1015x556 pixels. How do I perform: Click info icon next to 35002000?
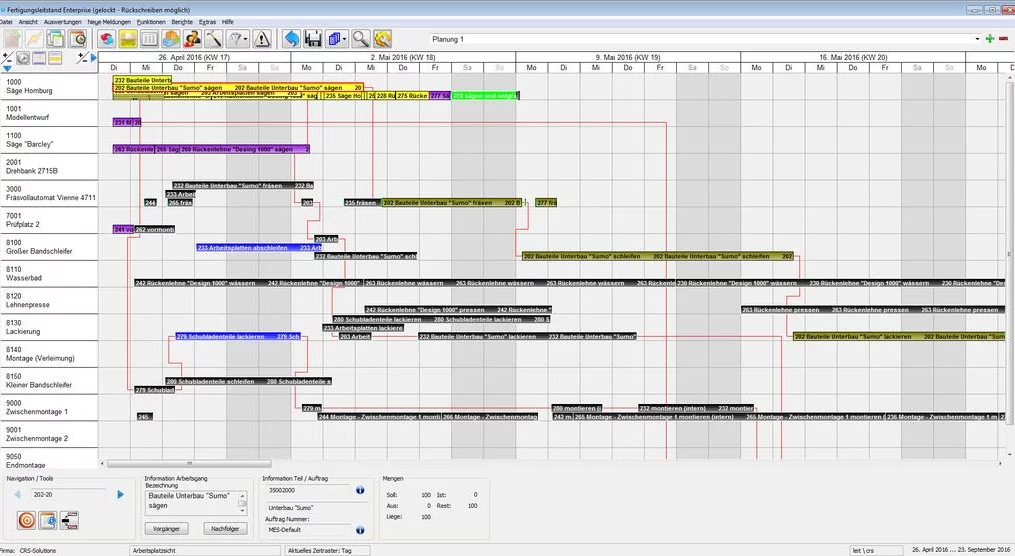click(x=359, y=491)
